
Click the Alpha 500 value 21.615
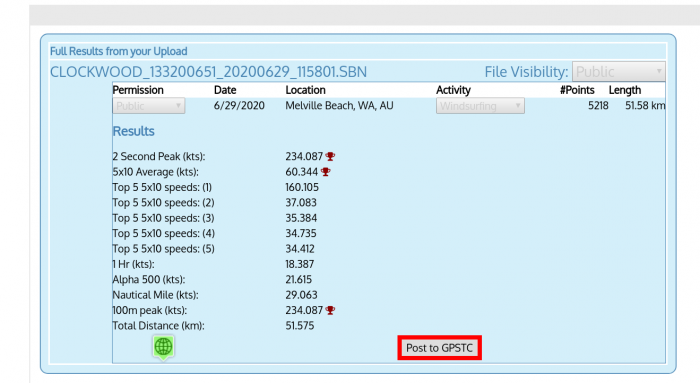(x=299, y=280)
